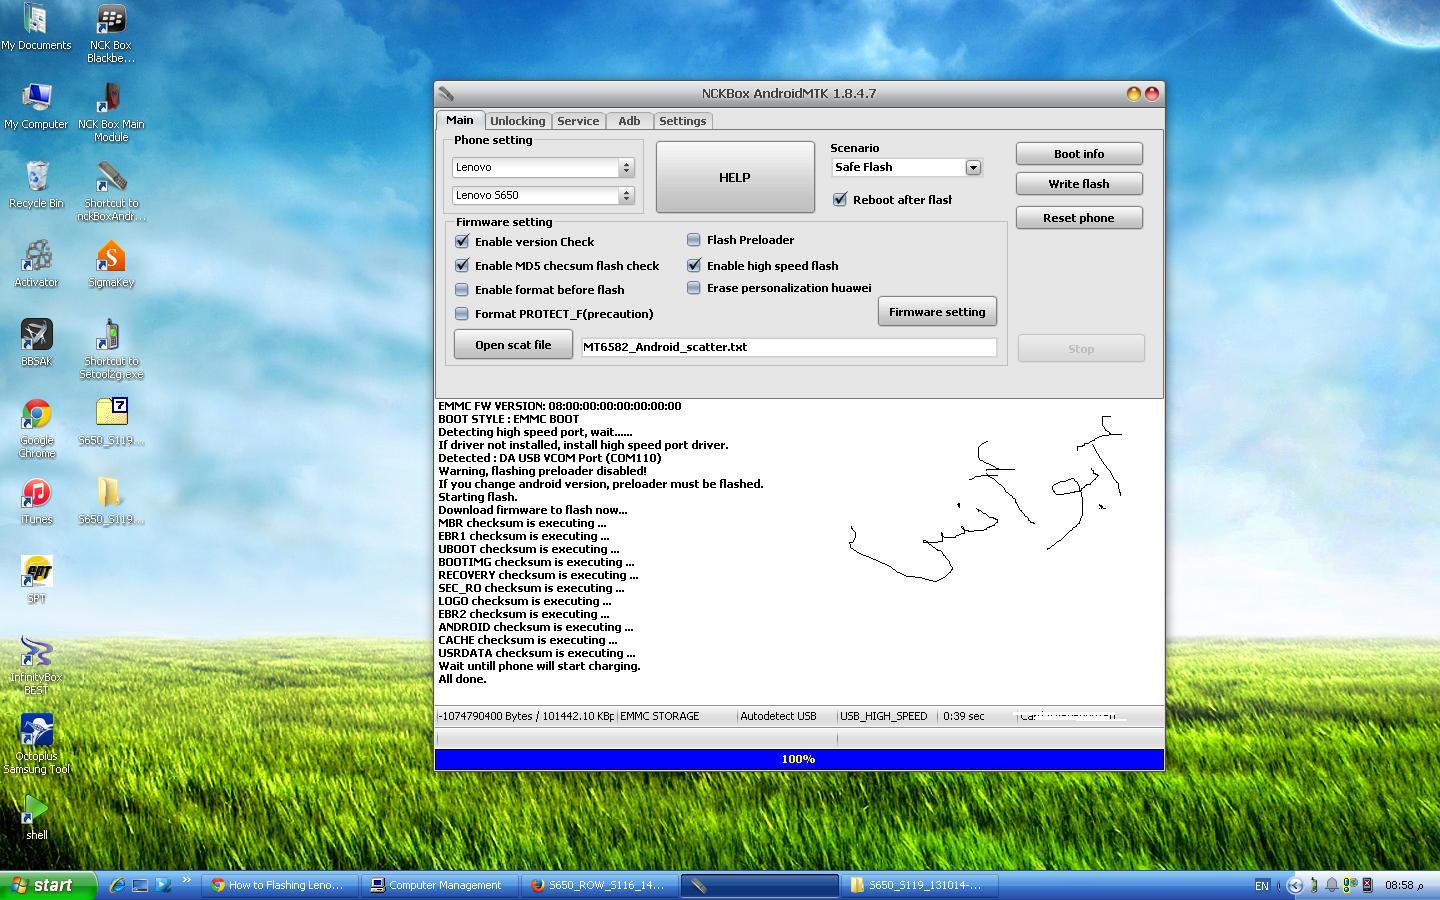Open Lenovo S650 model dropdown
This screenshot has width=1440, height=900.
pos(543,195)
